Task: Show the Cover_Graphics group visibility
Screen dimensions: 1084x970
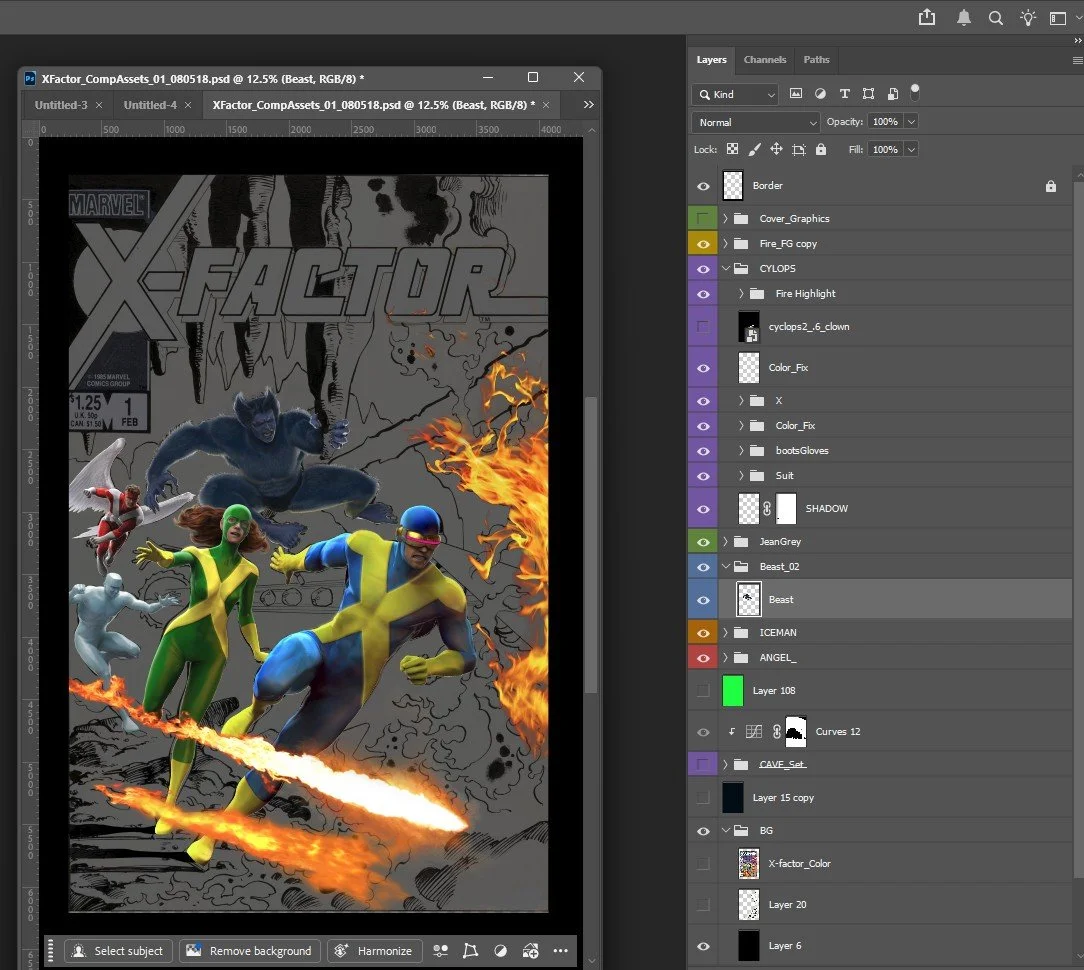Action: coord(703,218)
